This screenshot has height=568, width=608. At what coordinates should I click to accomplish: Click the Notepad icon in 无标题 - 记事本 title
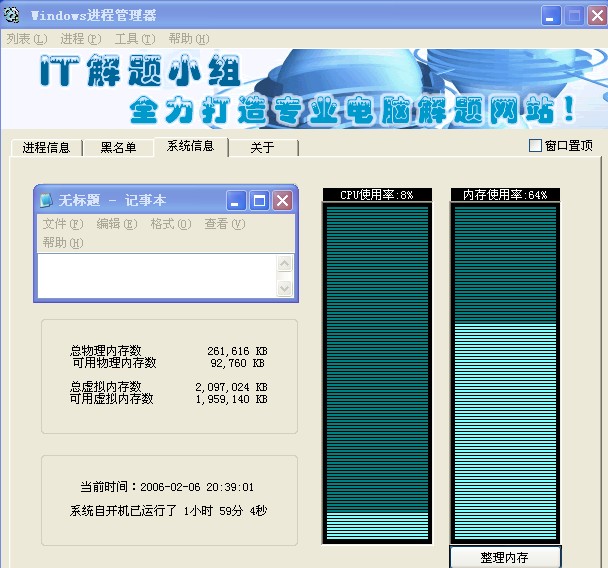(x=46, y=200)
